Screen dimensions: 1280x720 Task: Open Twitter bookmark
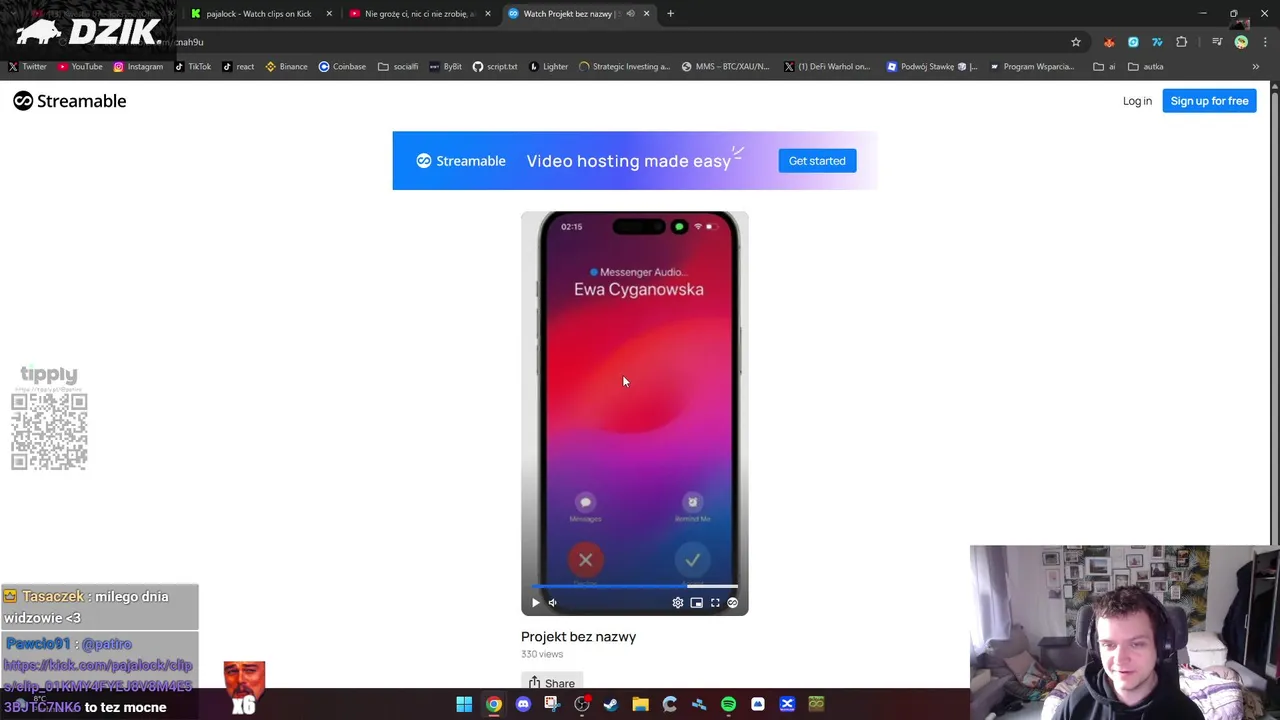coord(28,67)
